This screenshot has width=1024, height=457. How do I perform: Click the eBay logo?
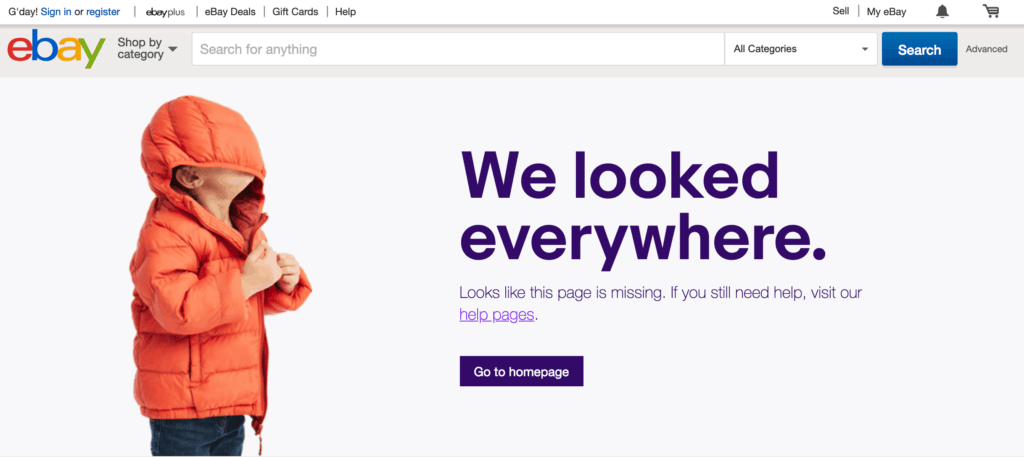coord(56,49)
